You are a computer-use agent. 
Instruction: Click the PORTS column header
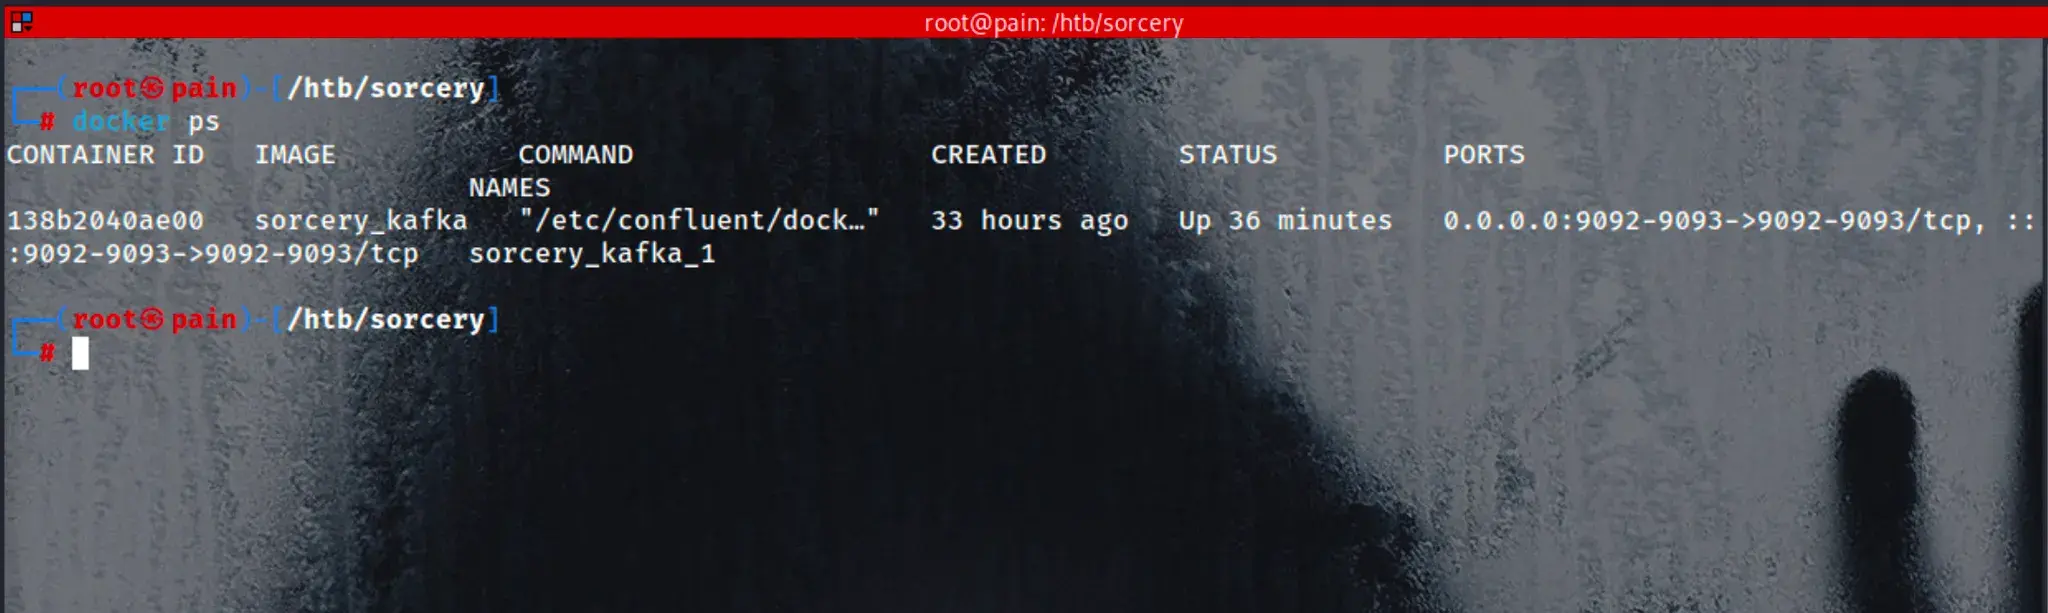1484,155
